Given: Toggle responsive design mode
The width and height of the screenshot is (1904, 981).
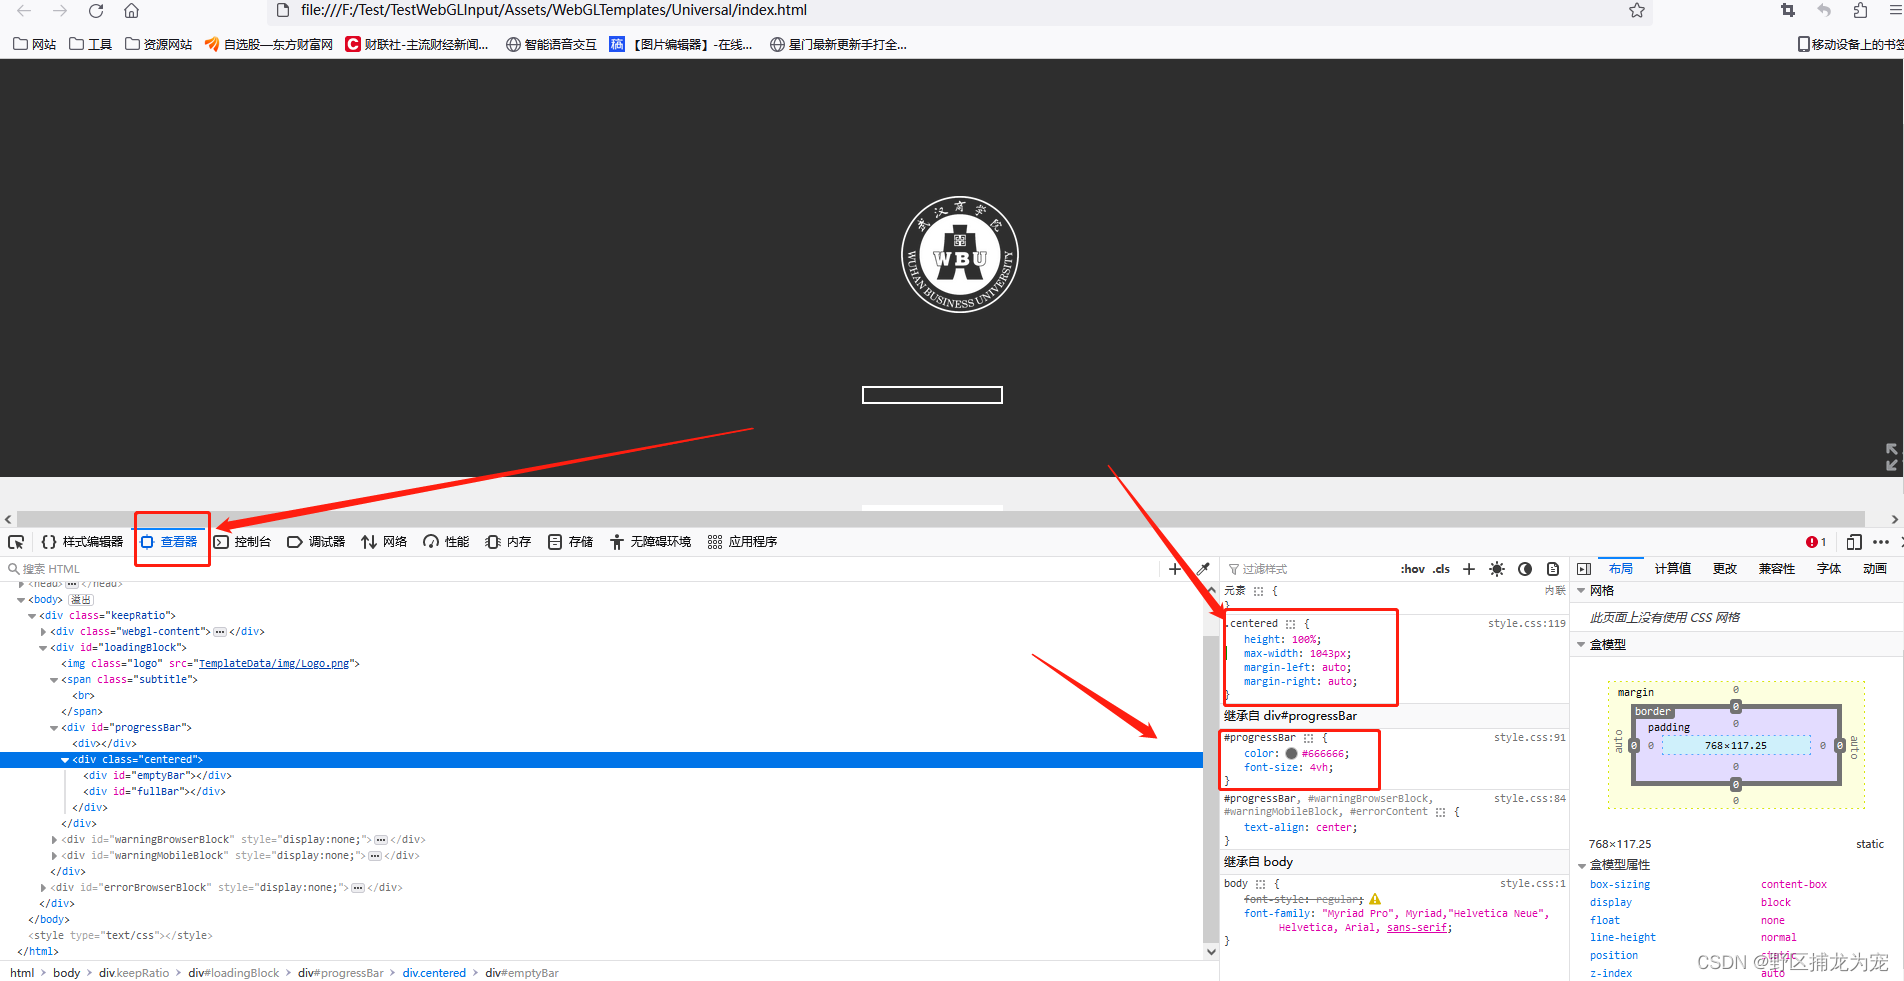Looking at the screenshot, I should tap(1853, 541).
